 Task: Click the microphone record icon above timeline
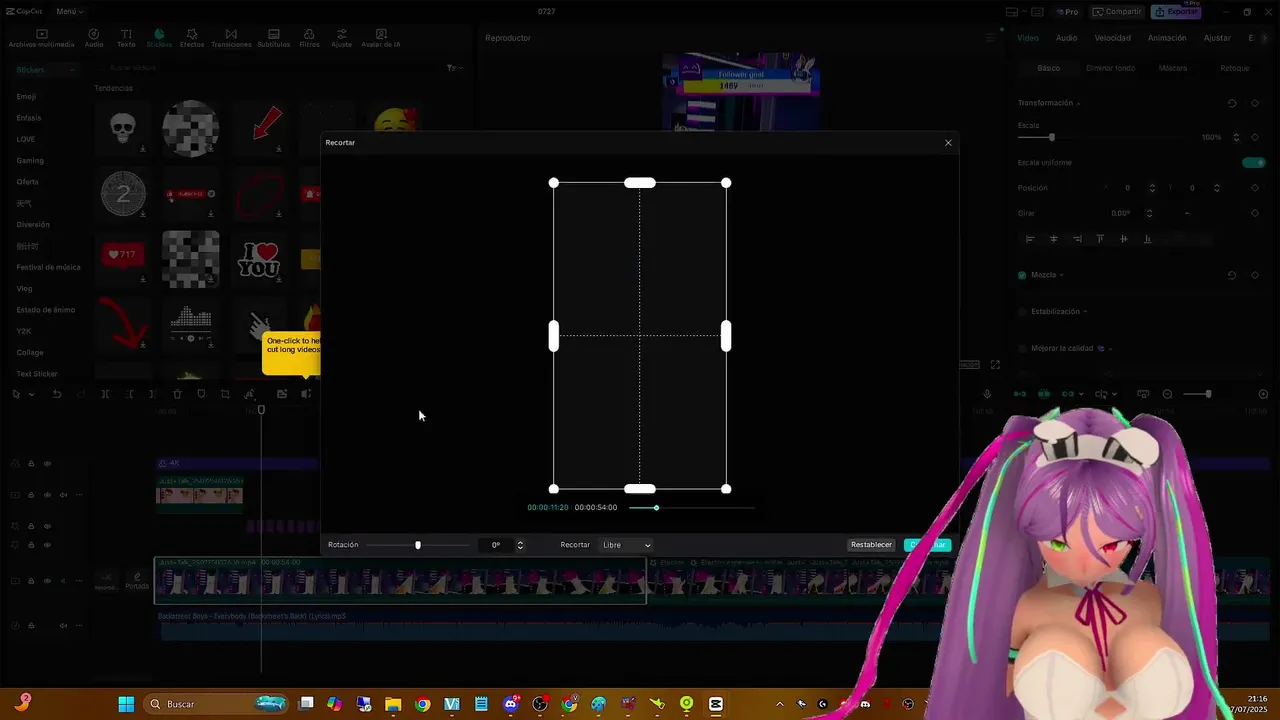[x=987, y=394]
